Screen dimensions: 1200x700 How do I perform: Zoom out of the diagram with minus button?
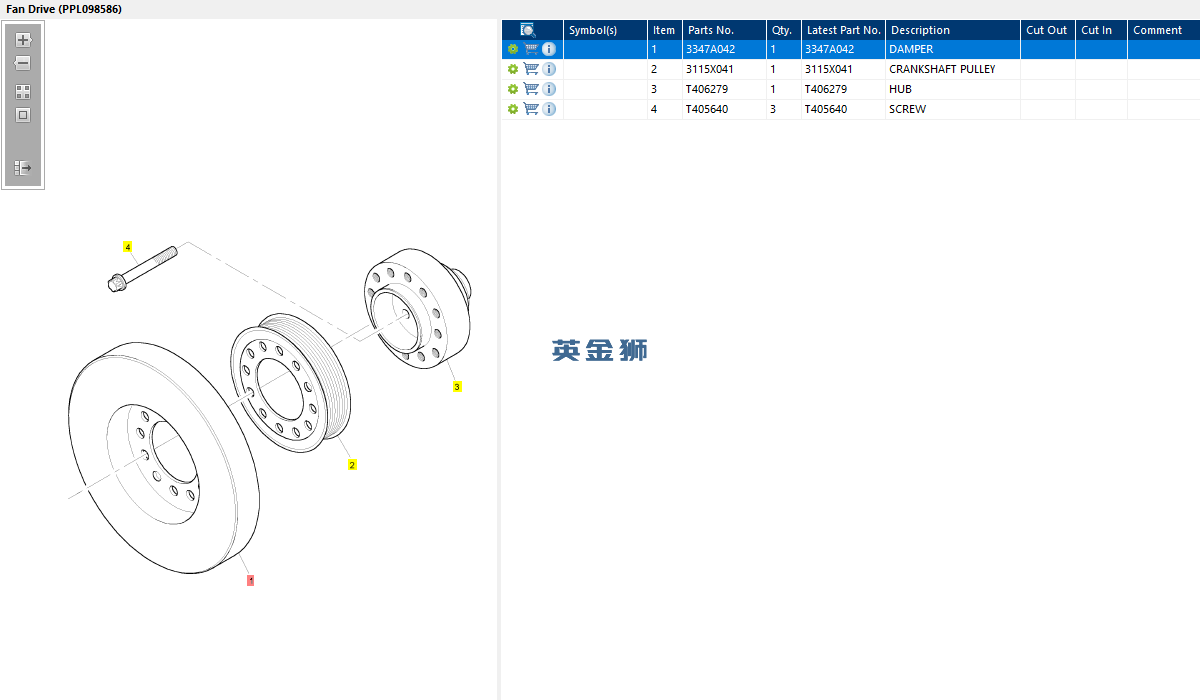[23, 63]
